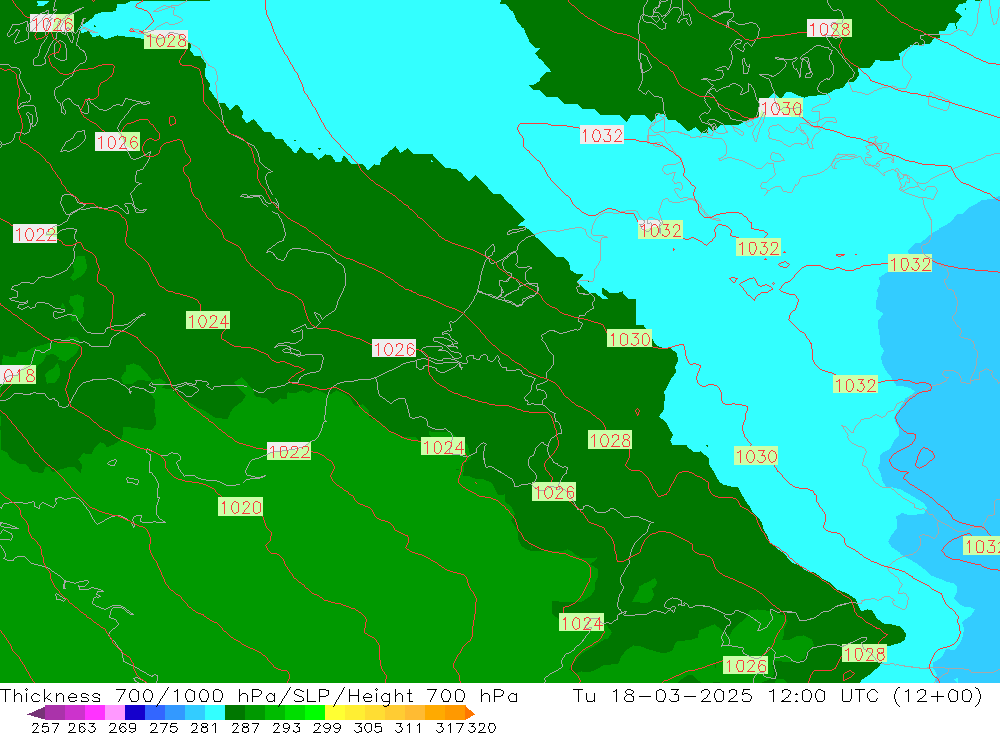1000x733 pixels.
Task: Select the 311 legend value
Action: (x=409, y=727)
